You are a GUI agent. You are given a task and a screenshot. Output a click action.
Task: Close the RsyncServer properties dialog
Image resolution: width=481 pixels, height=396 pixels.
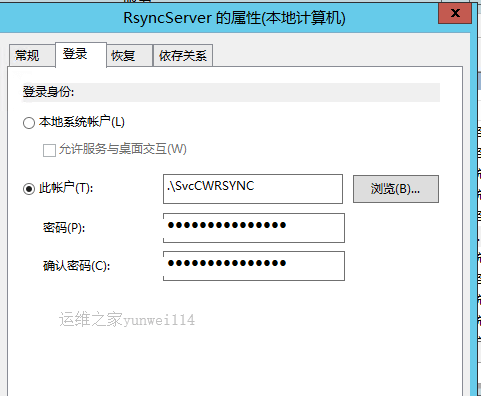pyautogui.click(x=455, y=13)
